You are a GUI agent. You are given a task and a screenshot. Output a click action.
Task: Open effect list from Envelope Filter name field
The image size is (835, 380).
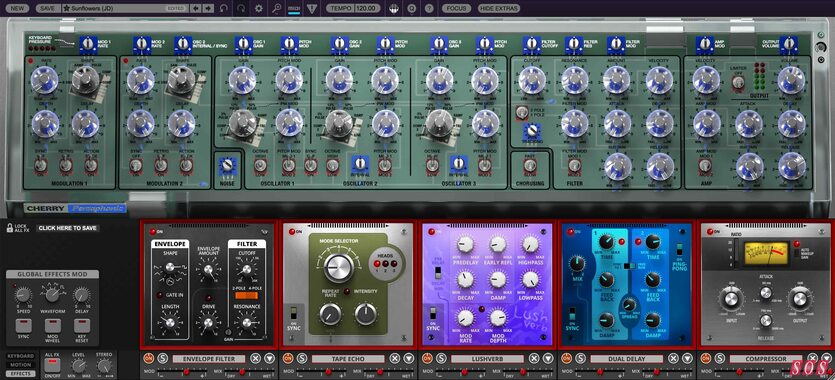click(209, 359)
